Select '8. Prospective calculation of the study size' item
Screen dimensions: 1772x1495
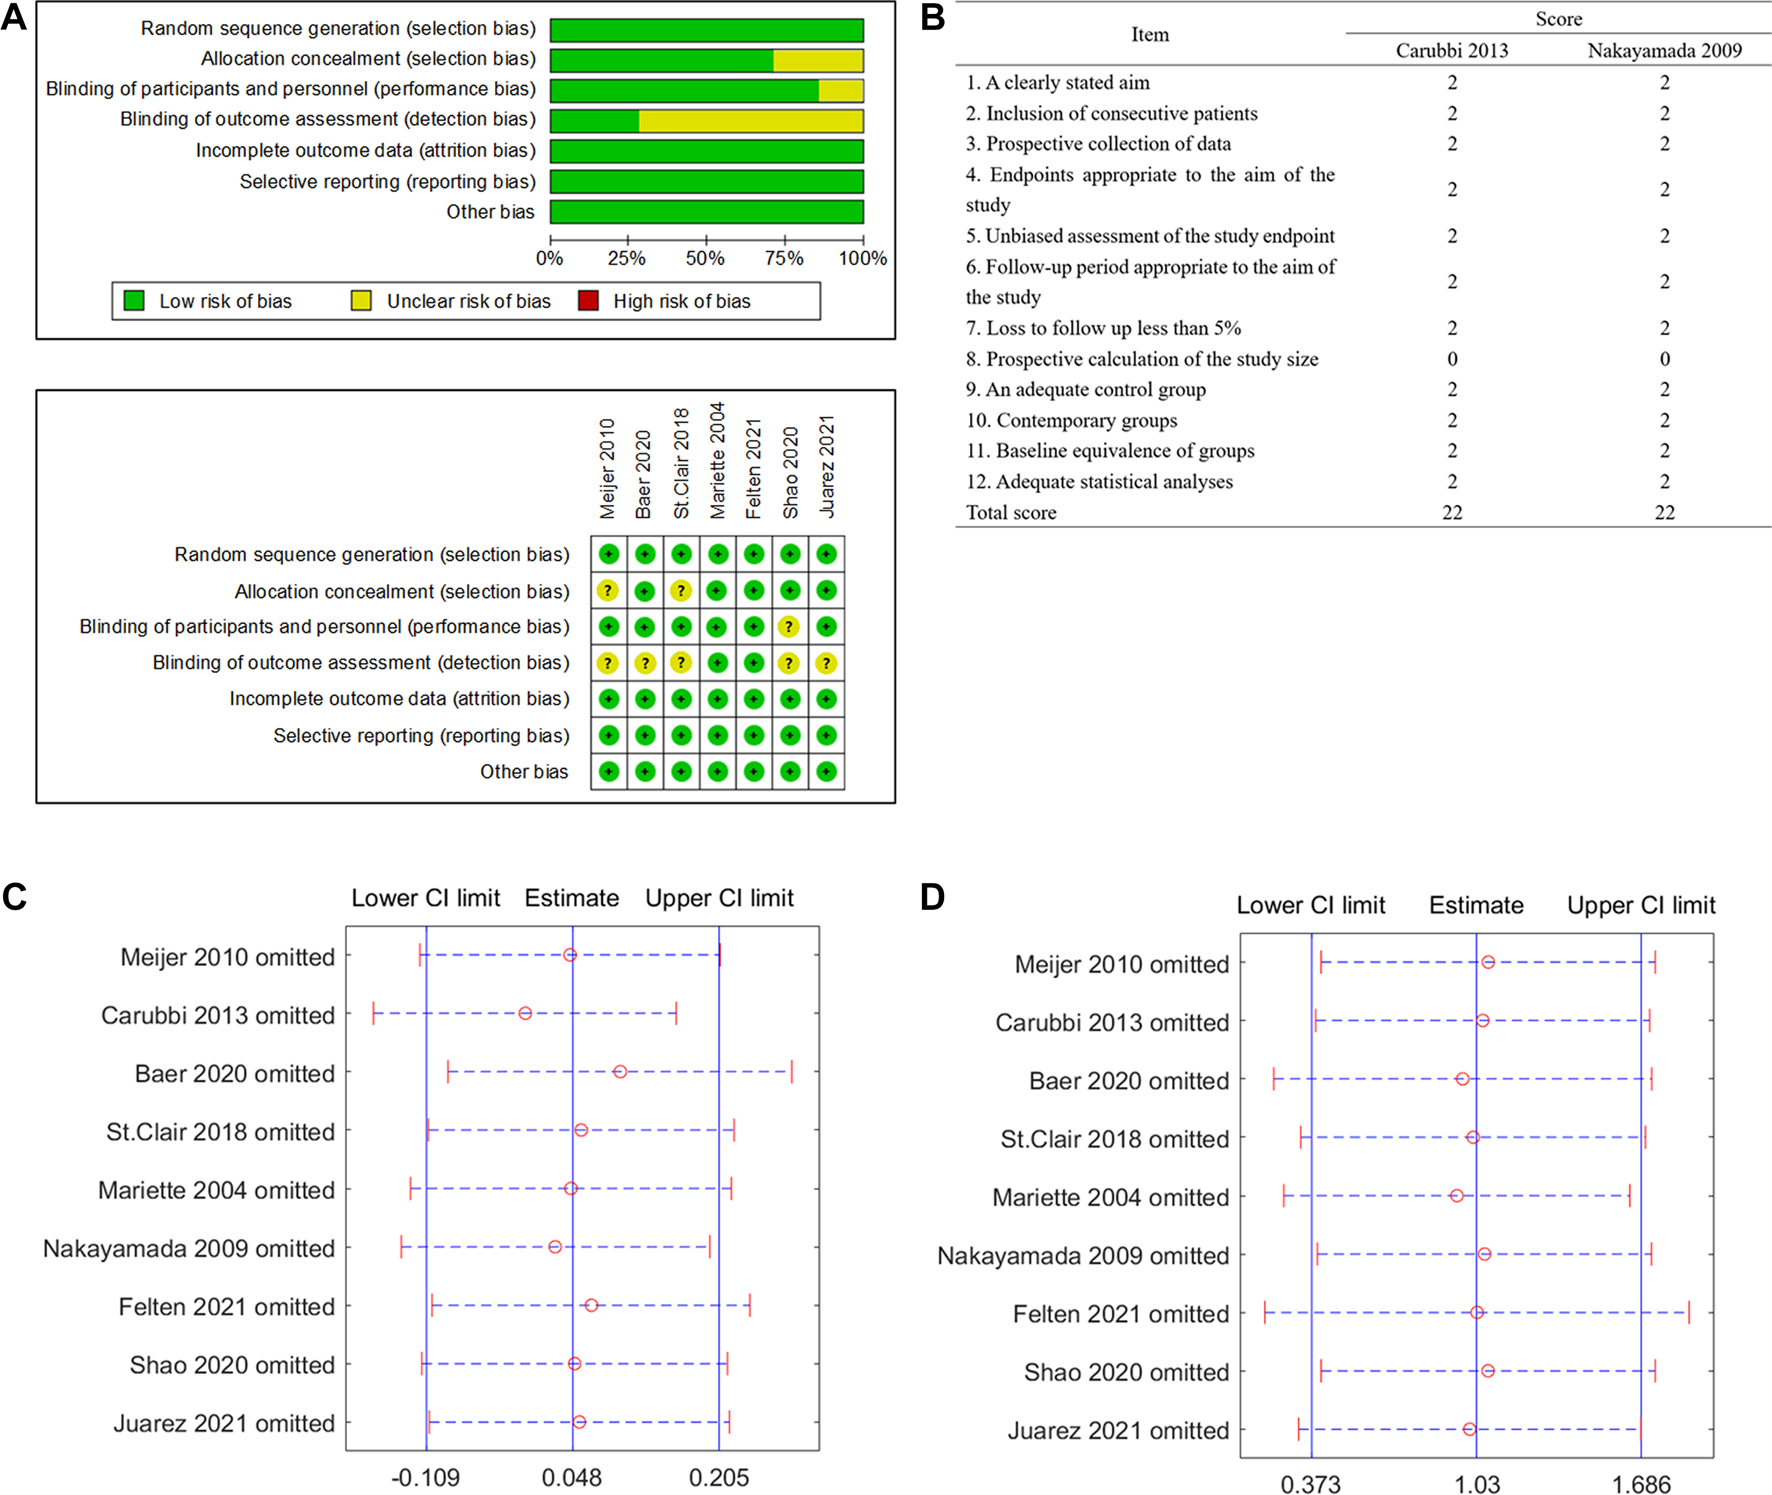1142,359
